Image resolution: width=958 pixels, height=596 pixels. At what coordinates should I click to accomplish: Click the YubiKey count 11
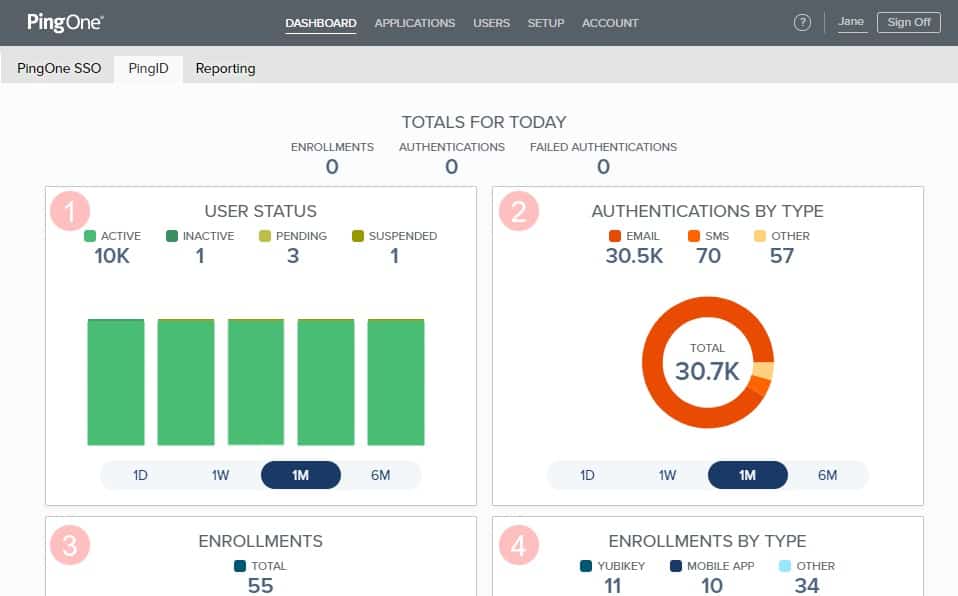pyautogui.click(x=613, y=586)
